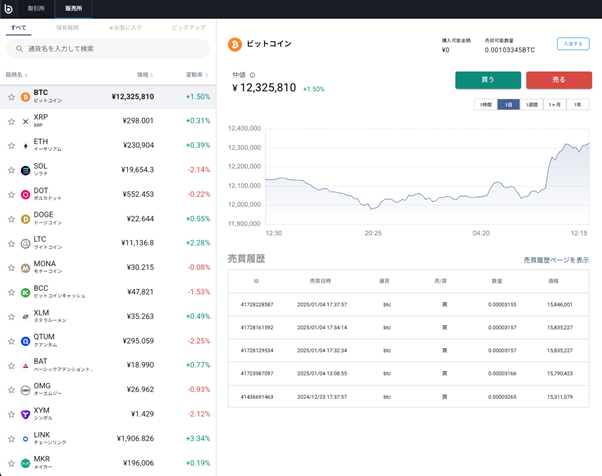Switch to the 取引所 tab
Screen dimensions: 602x476
click(x=36, y=8)
